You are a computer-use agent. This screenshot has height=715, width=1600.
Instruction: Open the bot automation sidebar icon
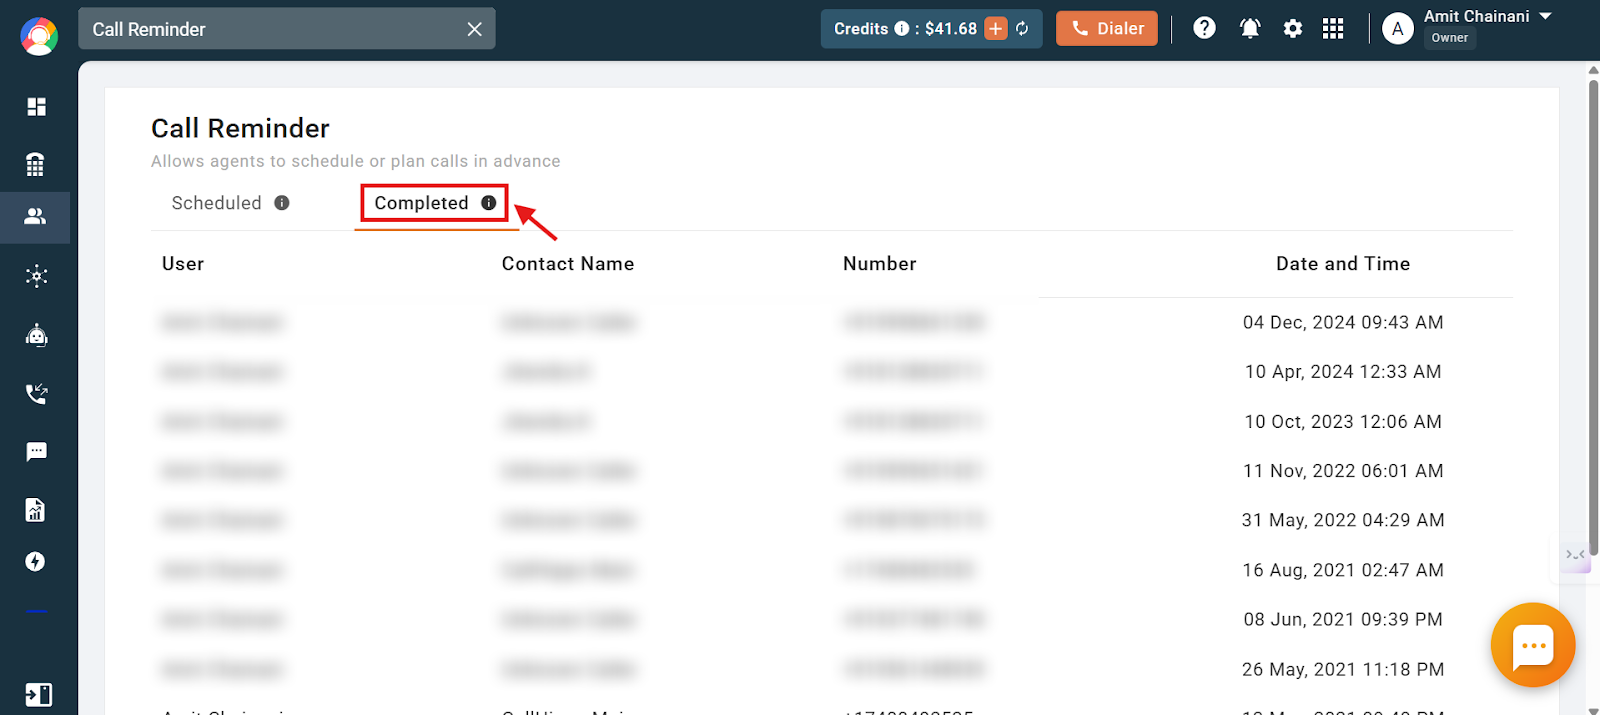click(x=36, y=335)
